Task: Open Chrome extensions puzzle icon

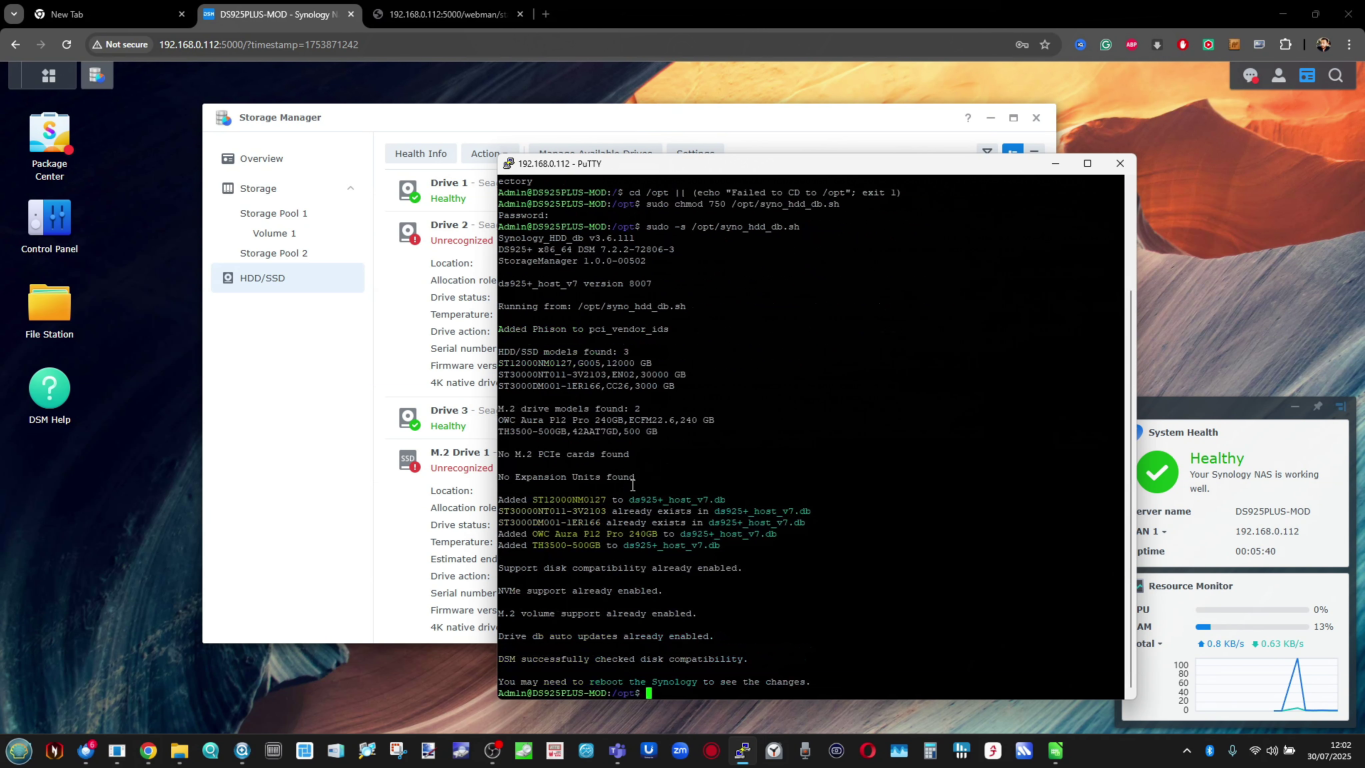Action: point(1286,44)
